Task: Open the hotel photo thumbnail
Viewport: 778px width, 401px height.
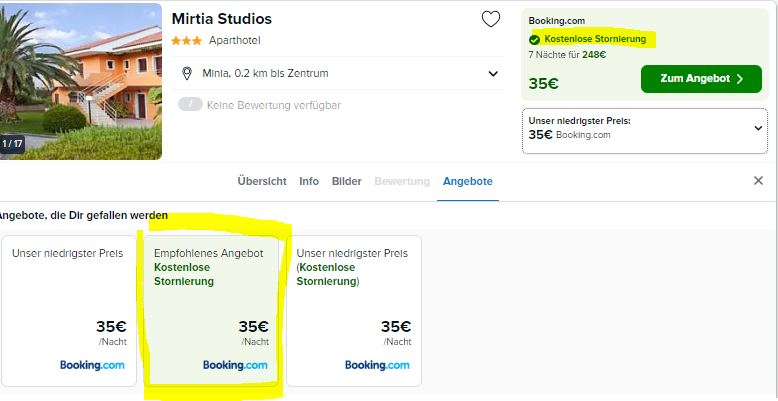Action: pos(81,81)
